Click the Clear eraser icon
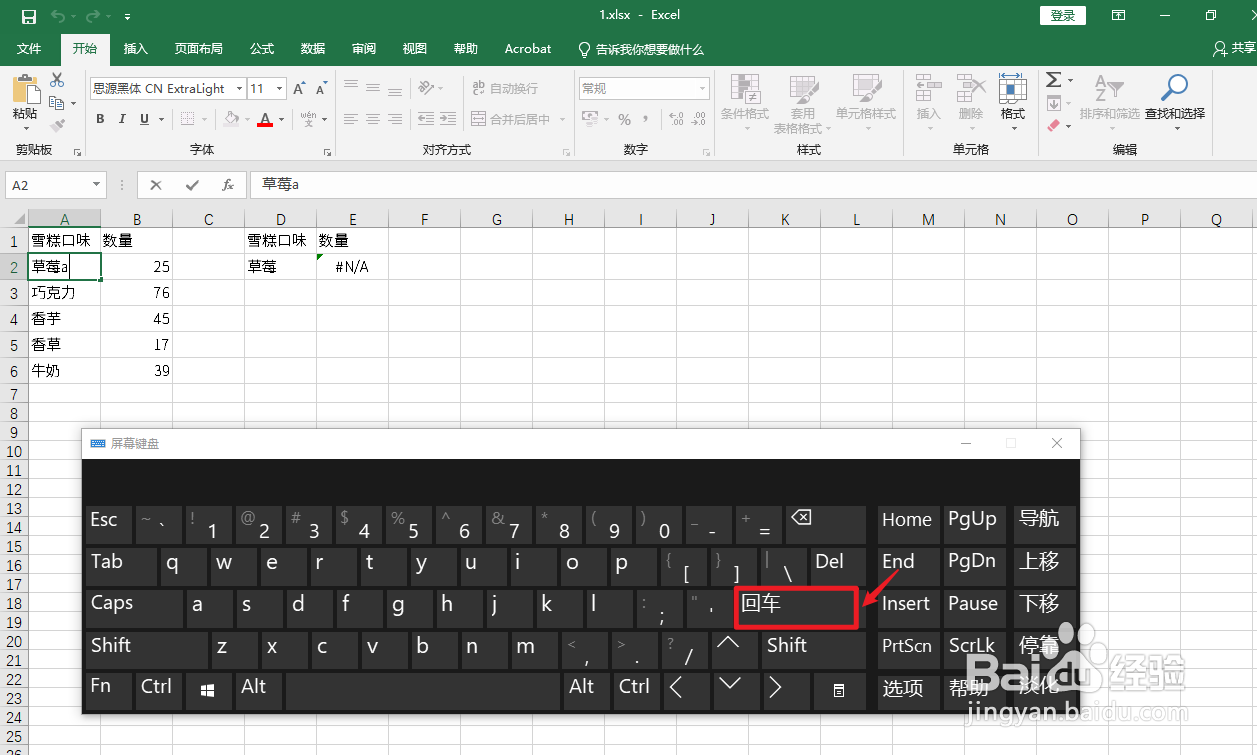Viewport: 1257px width, 755px height. coord(1053,126)
